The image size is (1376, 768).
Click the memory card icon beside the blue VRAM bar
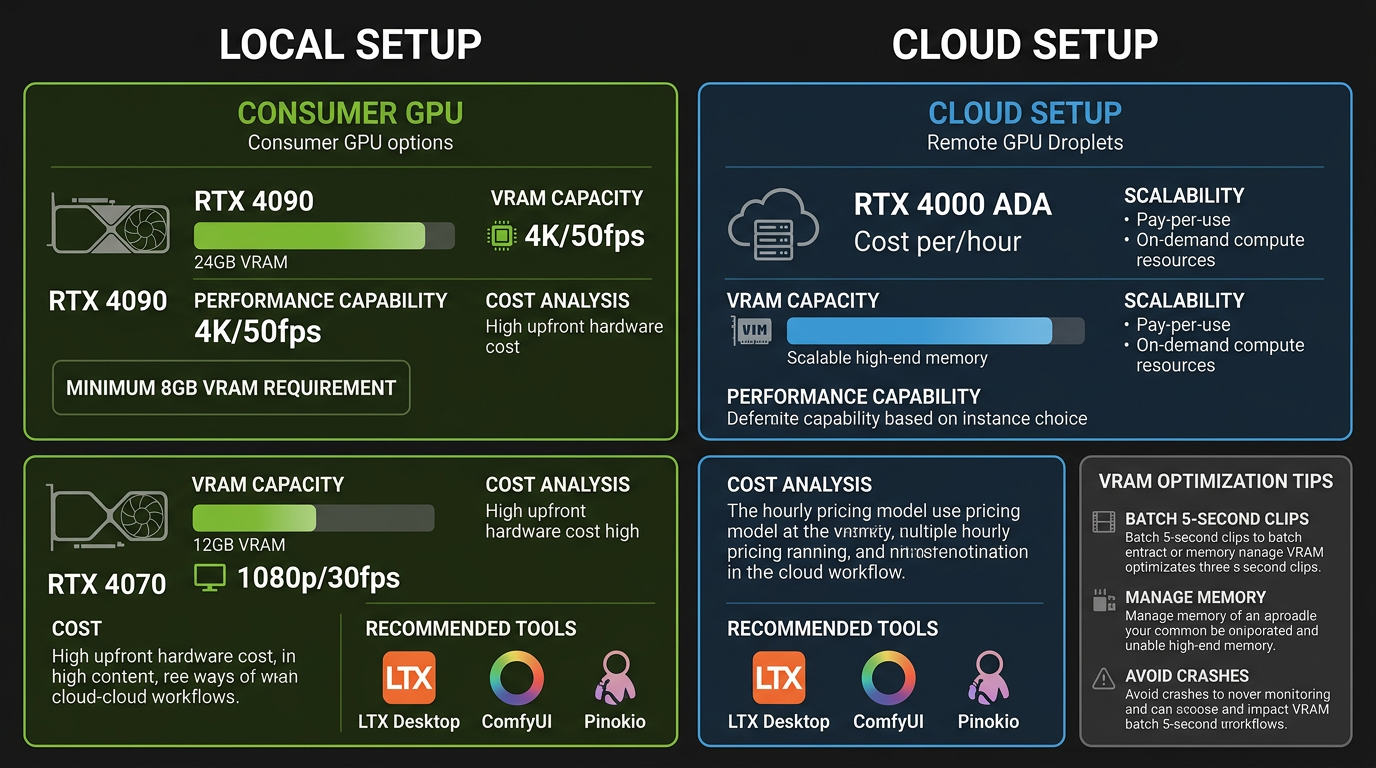(x=751, y=331)
